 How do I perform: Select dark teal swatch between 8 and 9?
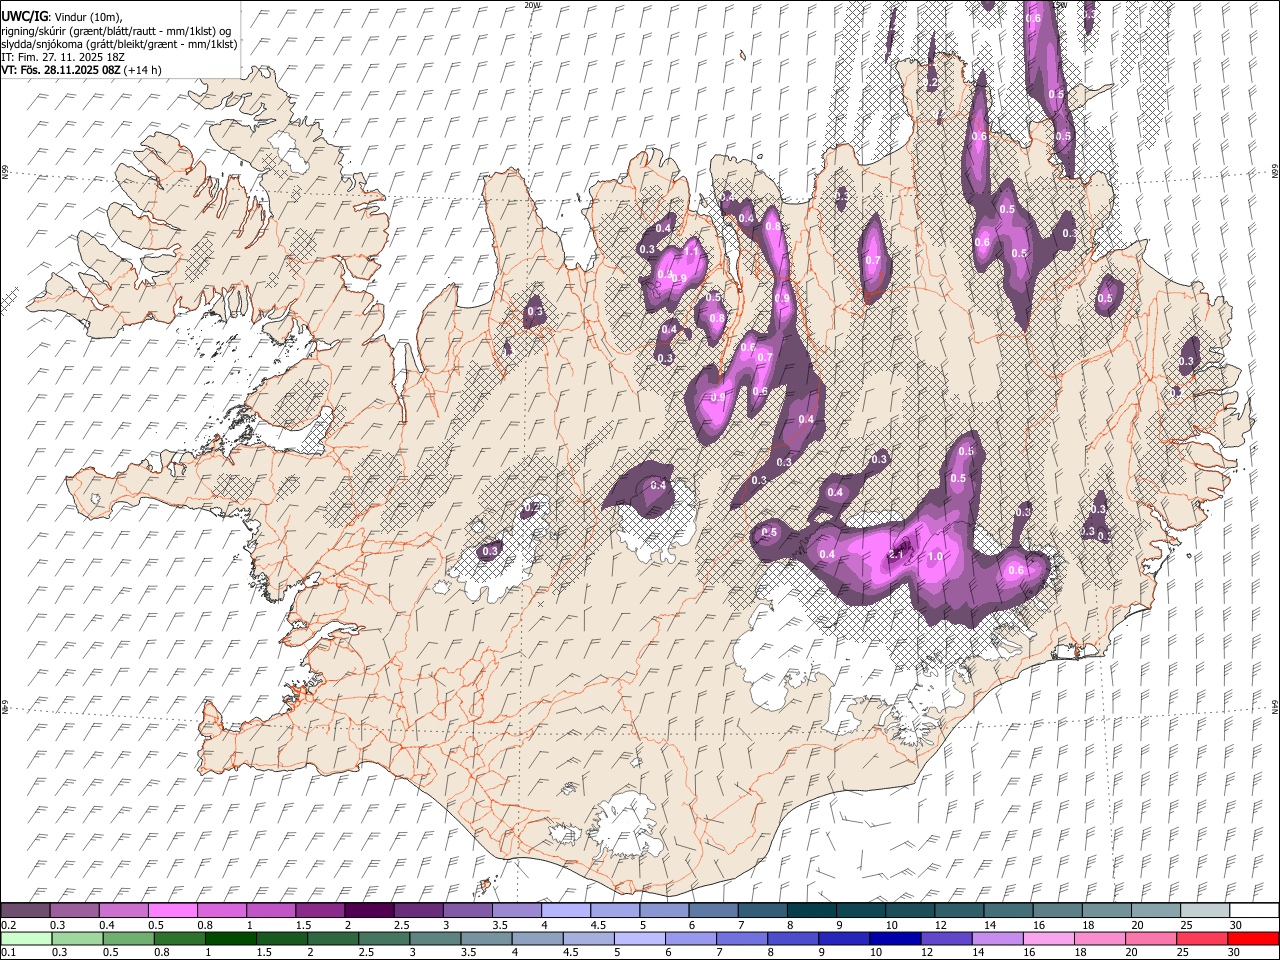(812, 910)
